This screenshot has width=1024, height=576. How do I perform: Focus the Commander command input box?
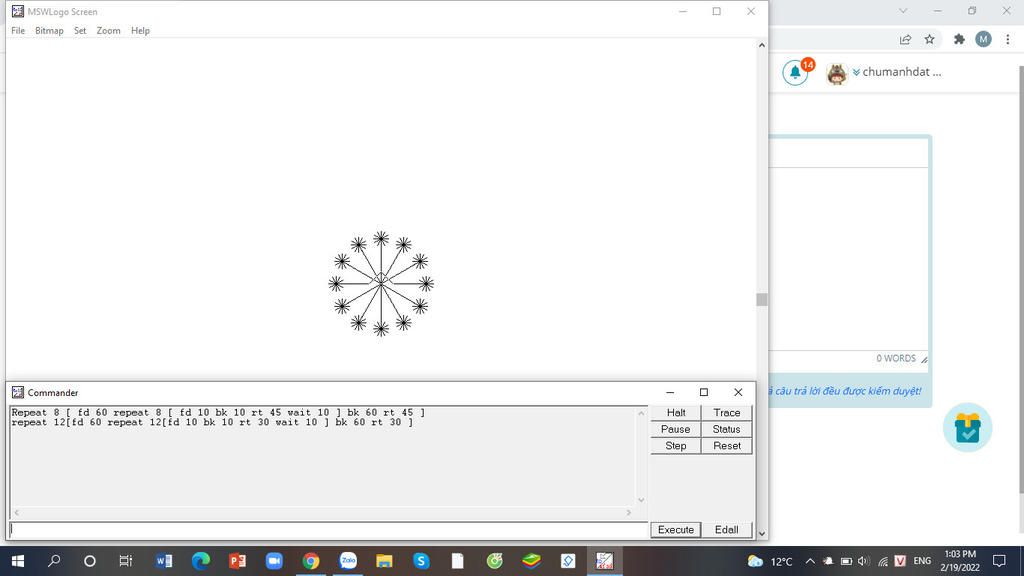329,530
